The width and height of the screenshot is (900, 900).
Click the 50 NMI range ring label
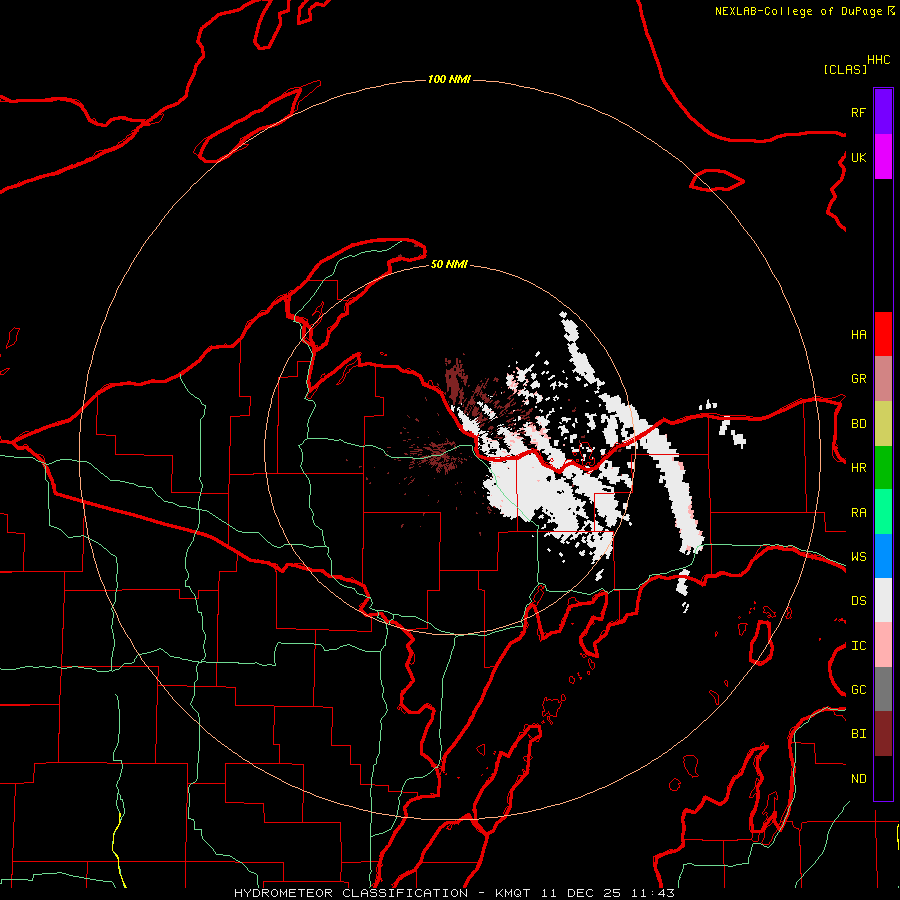point(449,264)
